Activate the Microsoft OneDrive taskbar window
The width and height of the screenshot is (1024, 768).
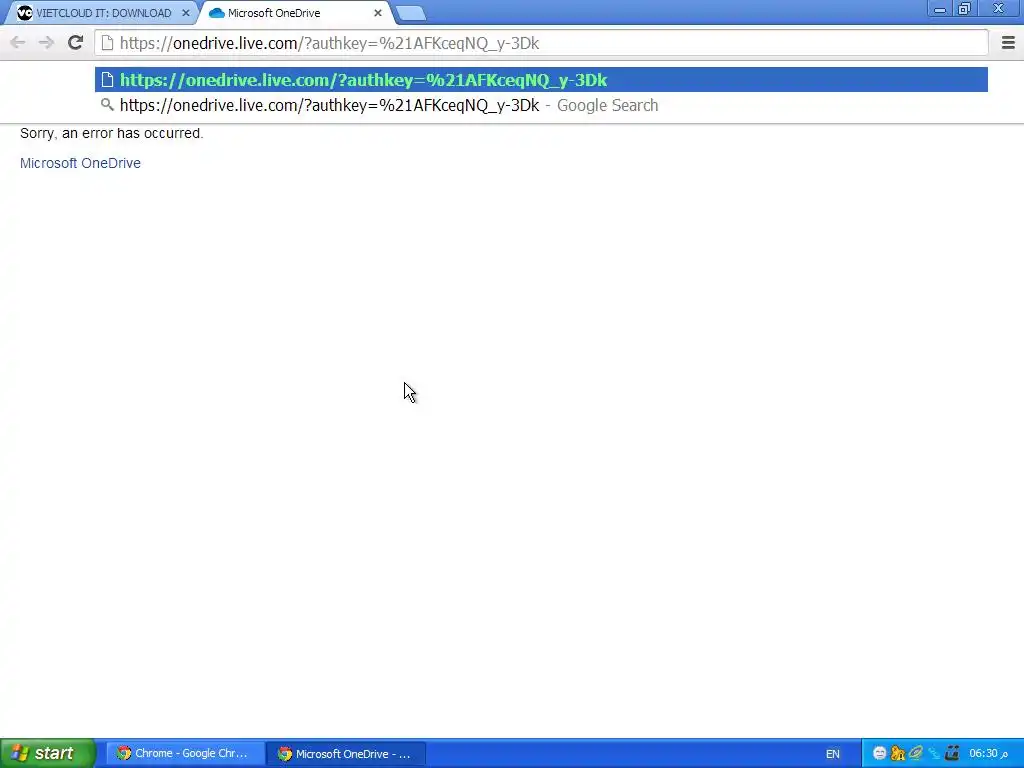346,754
